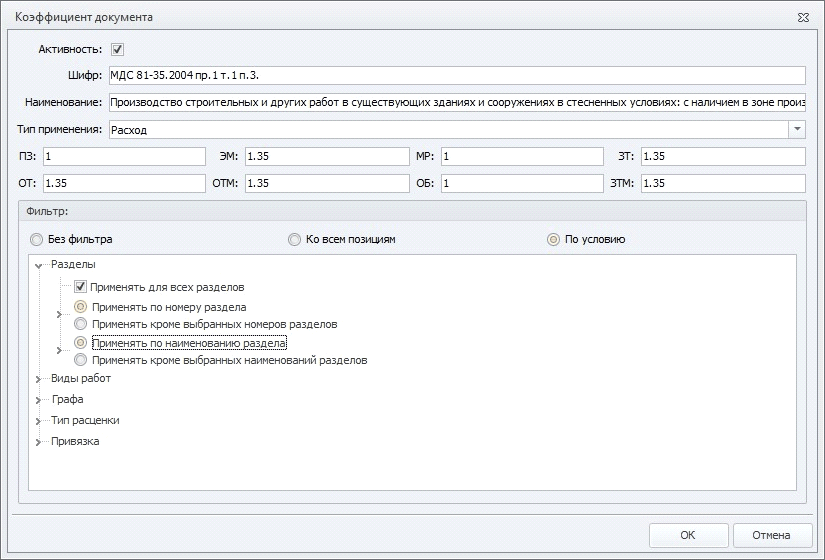Expand the Виды работ node

pos(39,380)
